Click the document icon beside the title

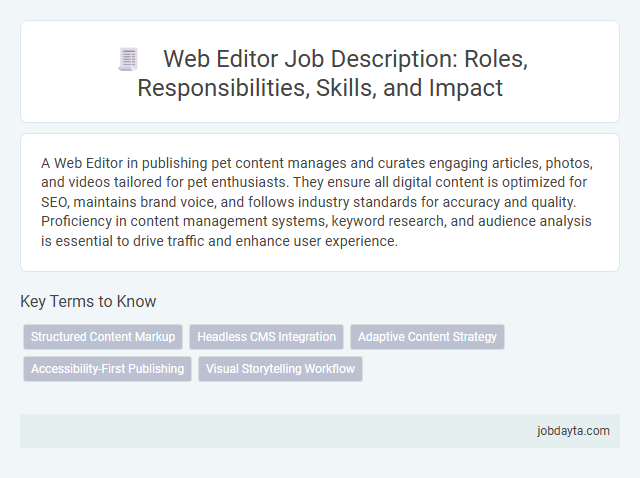coord(128,59)
